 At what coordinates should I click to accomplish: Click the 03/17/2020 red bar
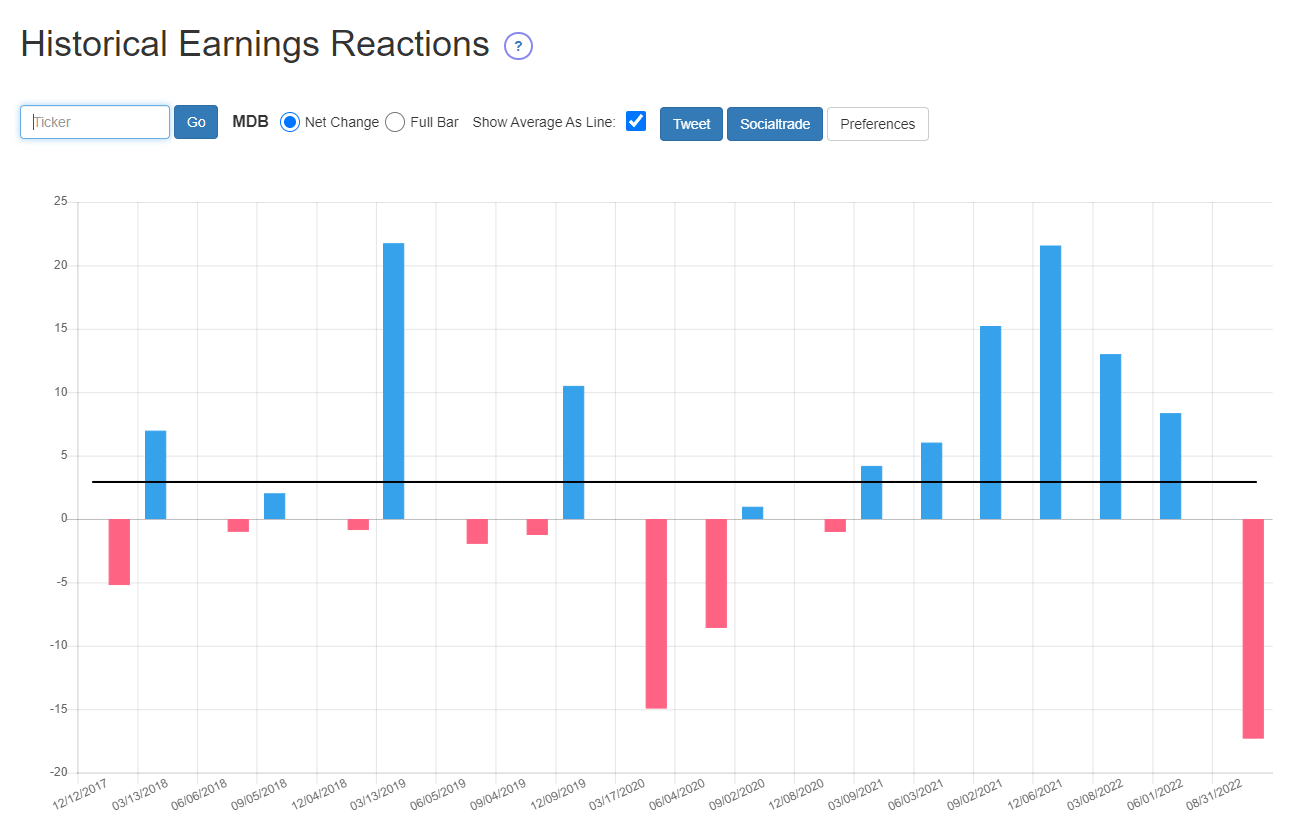point(656,613)
